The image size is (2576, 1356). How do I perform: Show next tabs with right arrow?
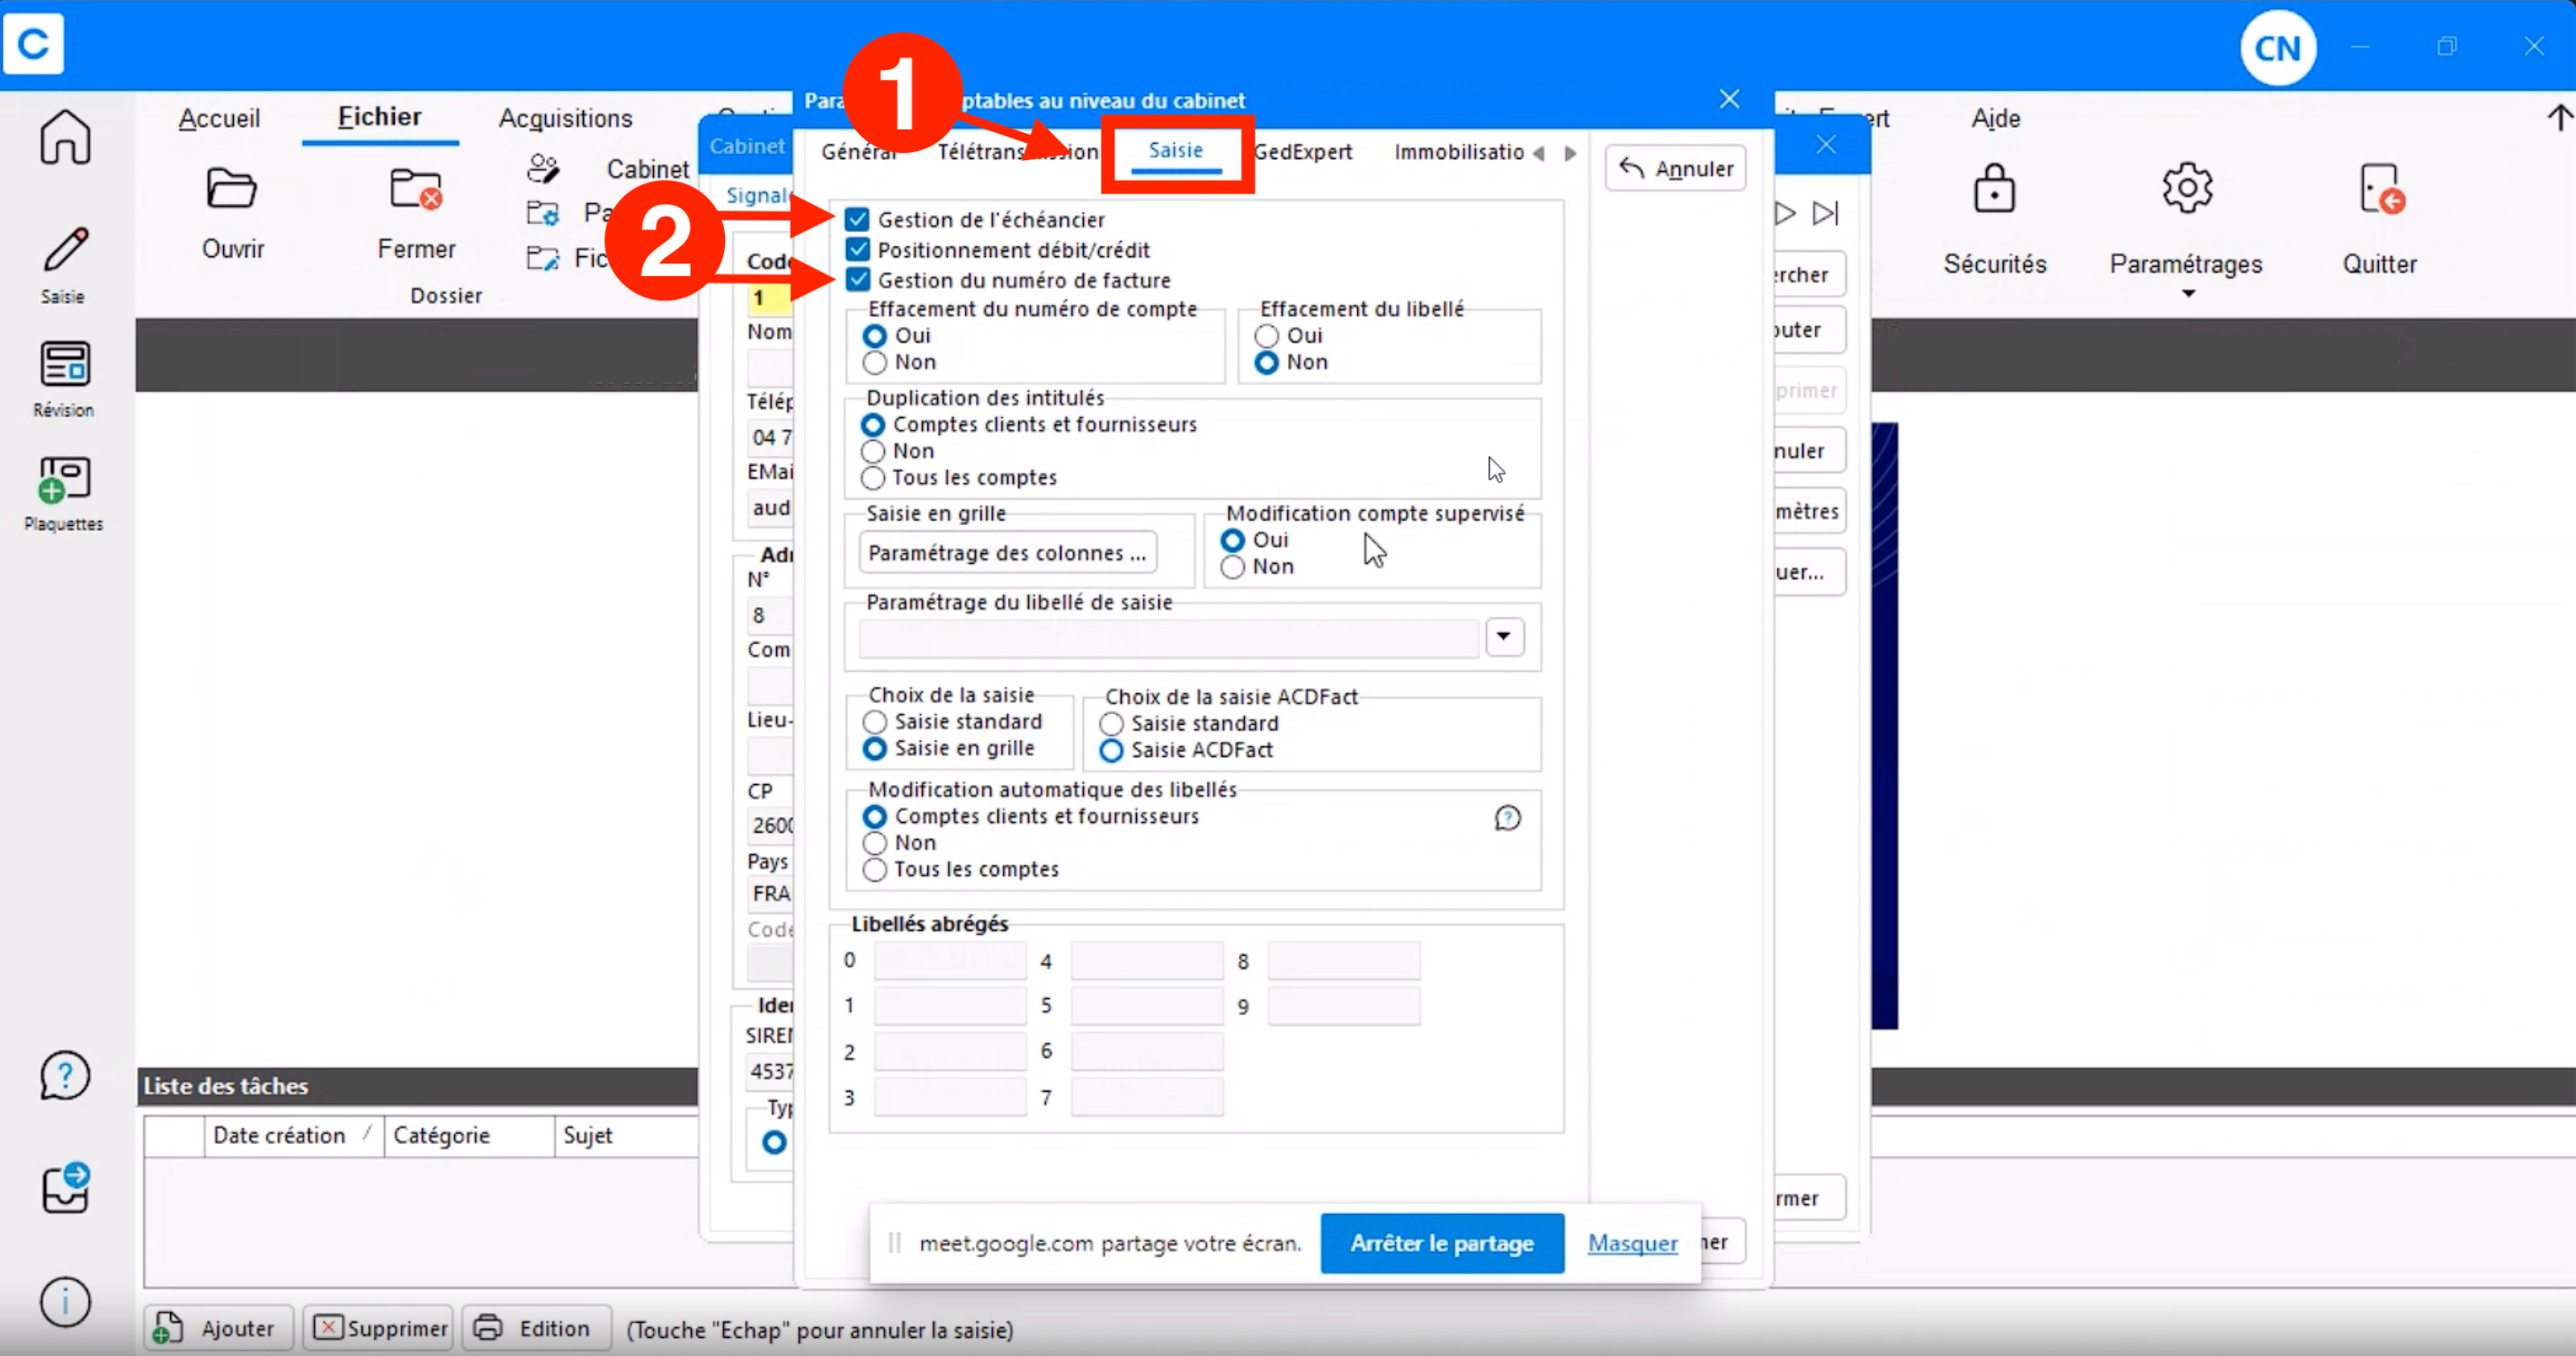coord(1570,153)
